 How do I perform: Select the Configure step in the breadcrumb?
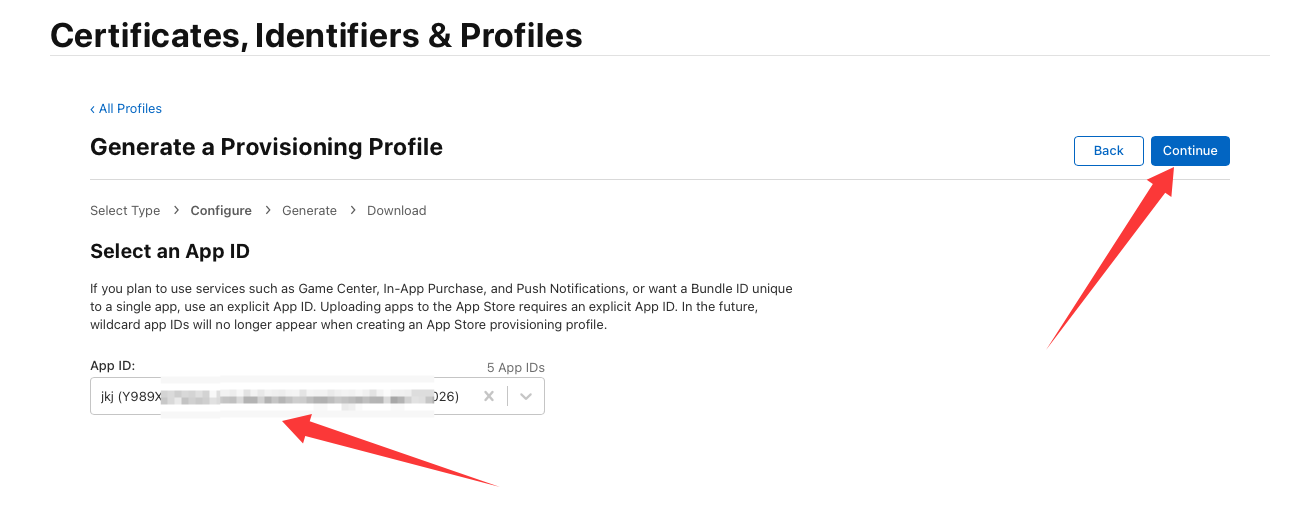(x=221, y=211)
